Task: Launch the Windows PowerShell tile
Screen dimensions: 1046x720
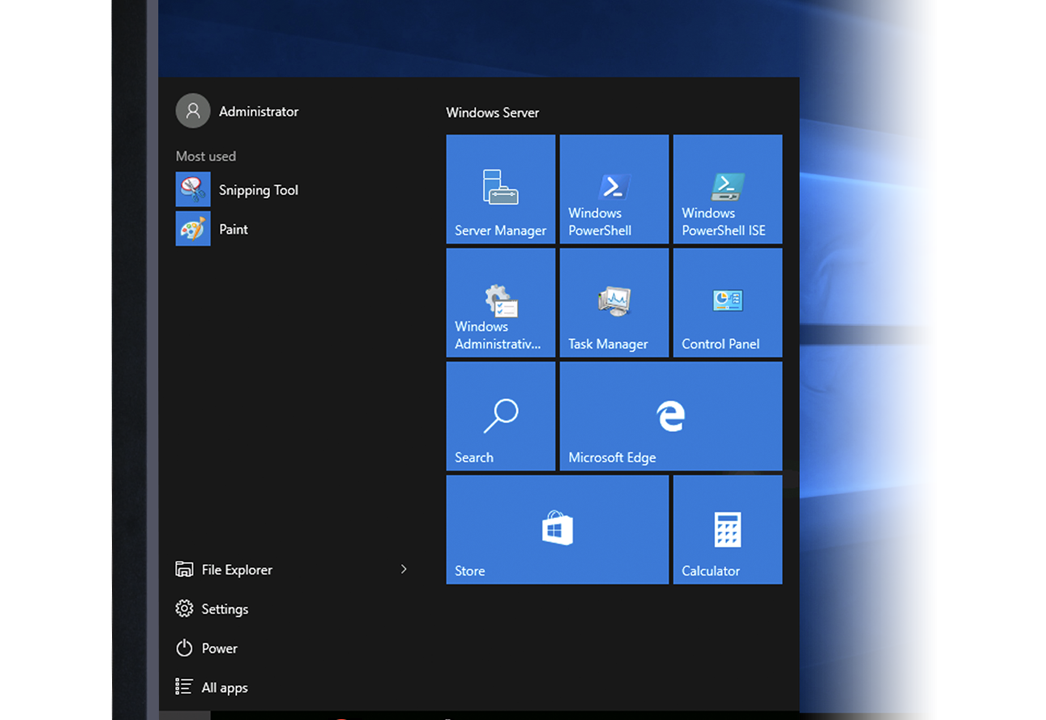Action: (x=614, y=189)
